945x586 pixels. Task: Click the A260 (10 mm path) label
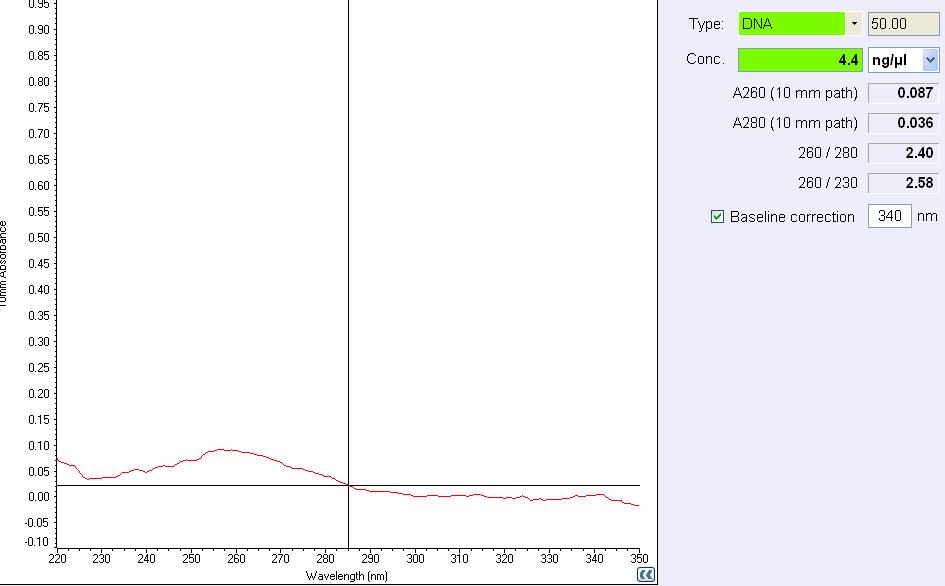(x=795, y=94)
